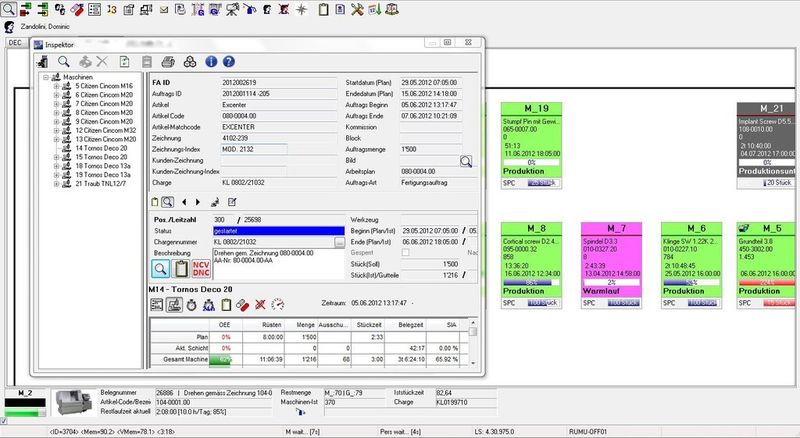800x438 pixels.
Task: Click the magnifier icon in Inspektor toolbar
Action: (x=63, y=61)
